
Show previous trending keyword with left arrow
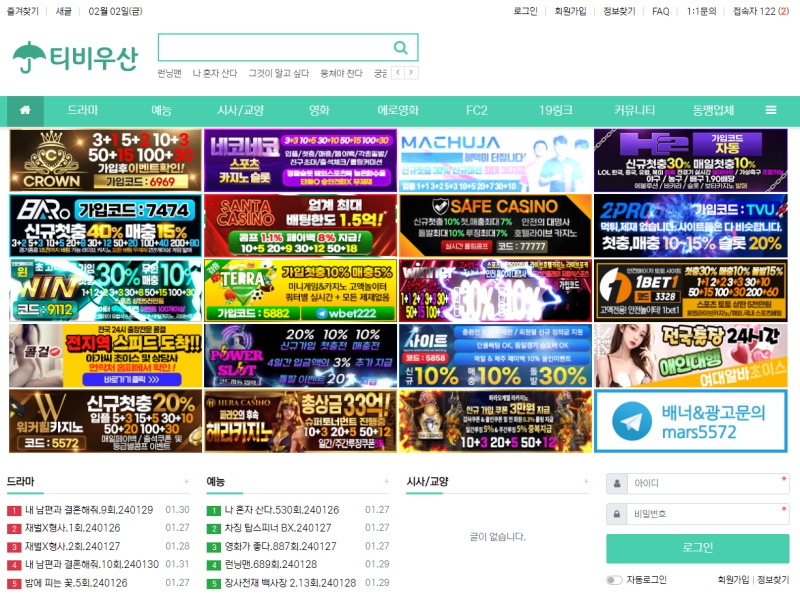coord(398,73)
